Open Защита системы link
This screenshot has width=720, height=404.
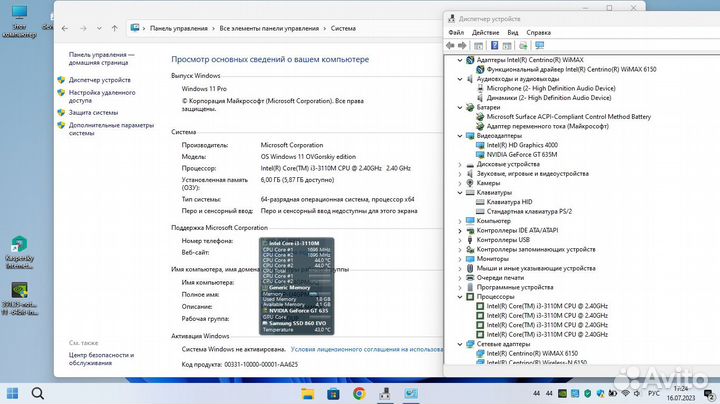[93, 112]
